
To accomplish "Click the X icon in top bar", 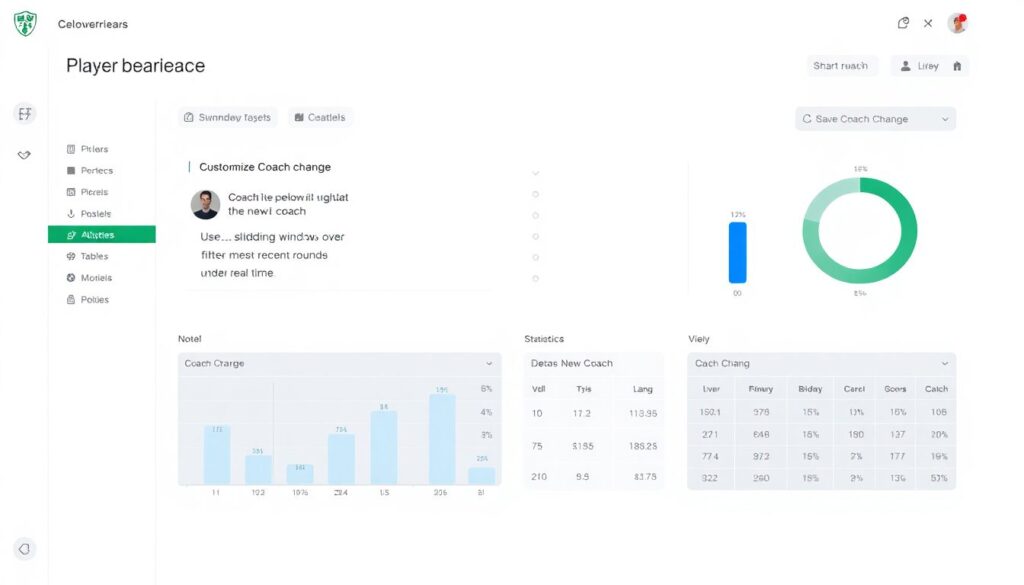I will click(x=928, y=23).
